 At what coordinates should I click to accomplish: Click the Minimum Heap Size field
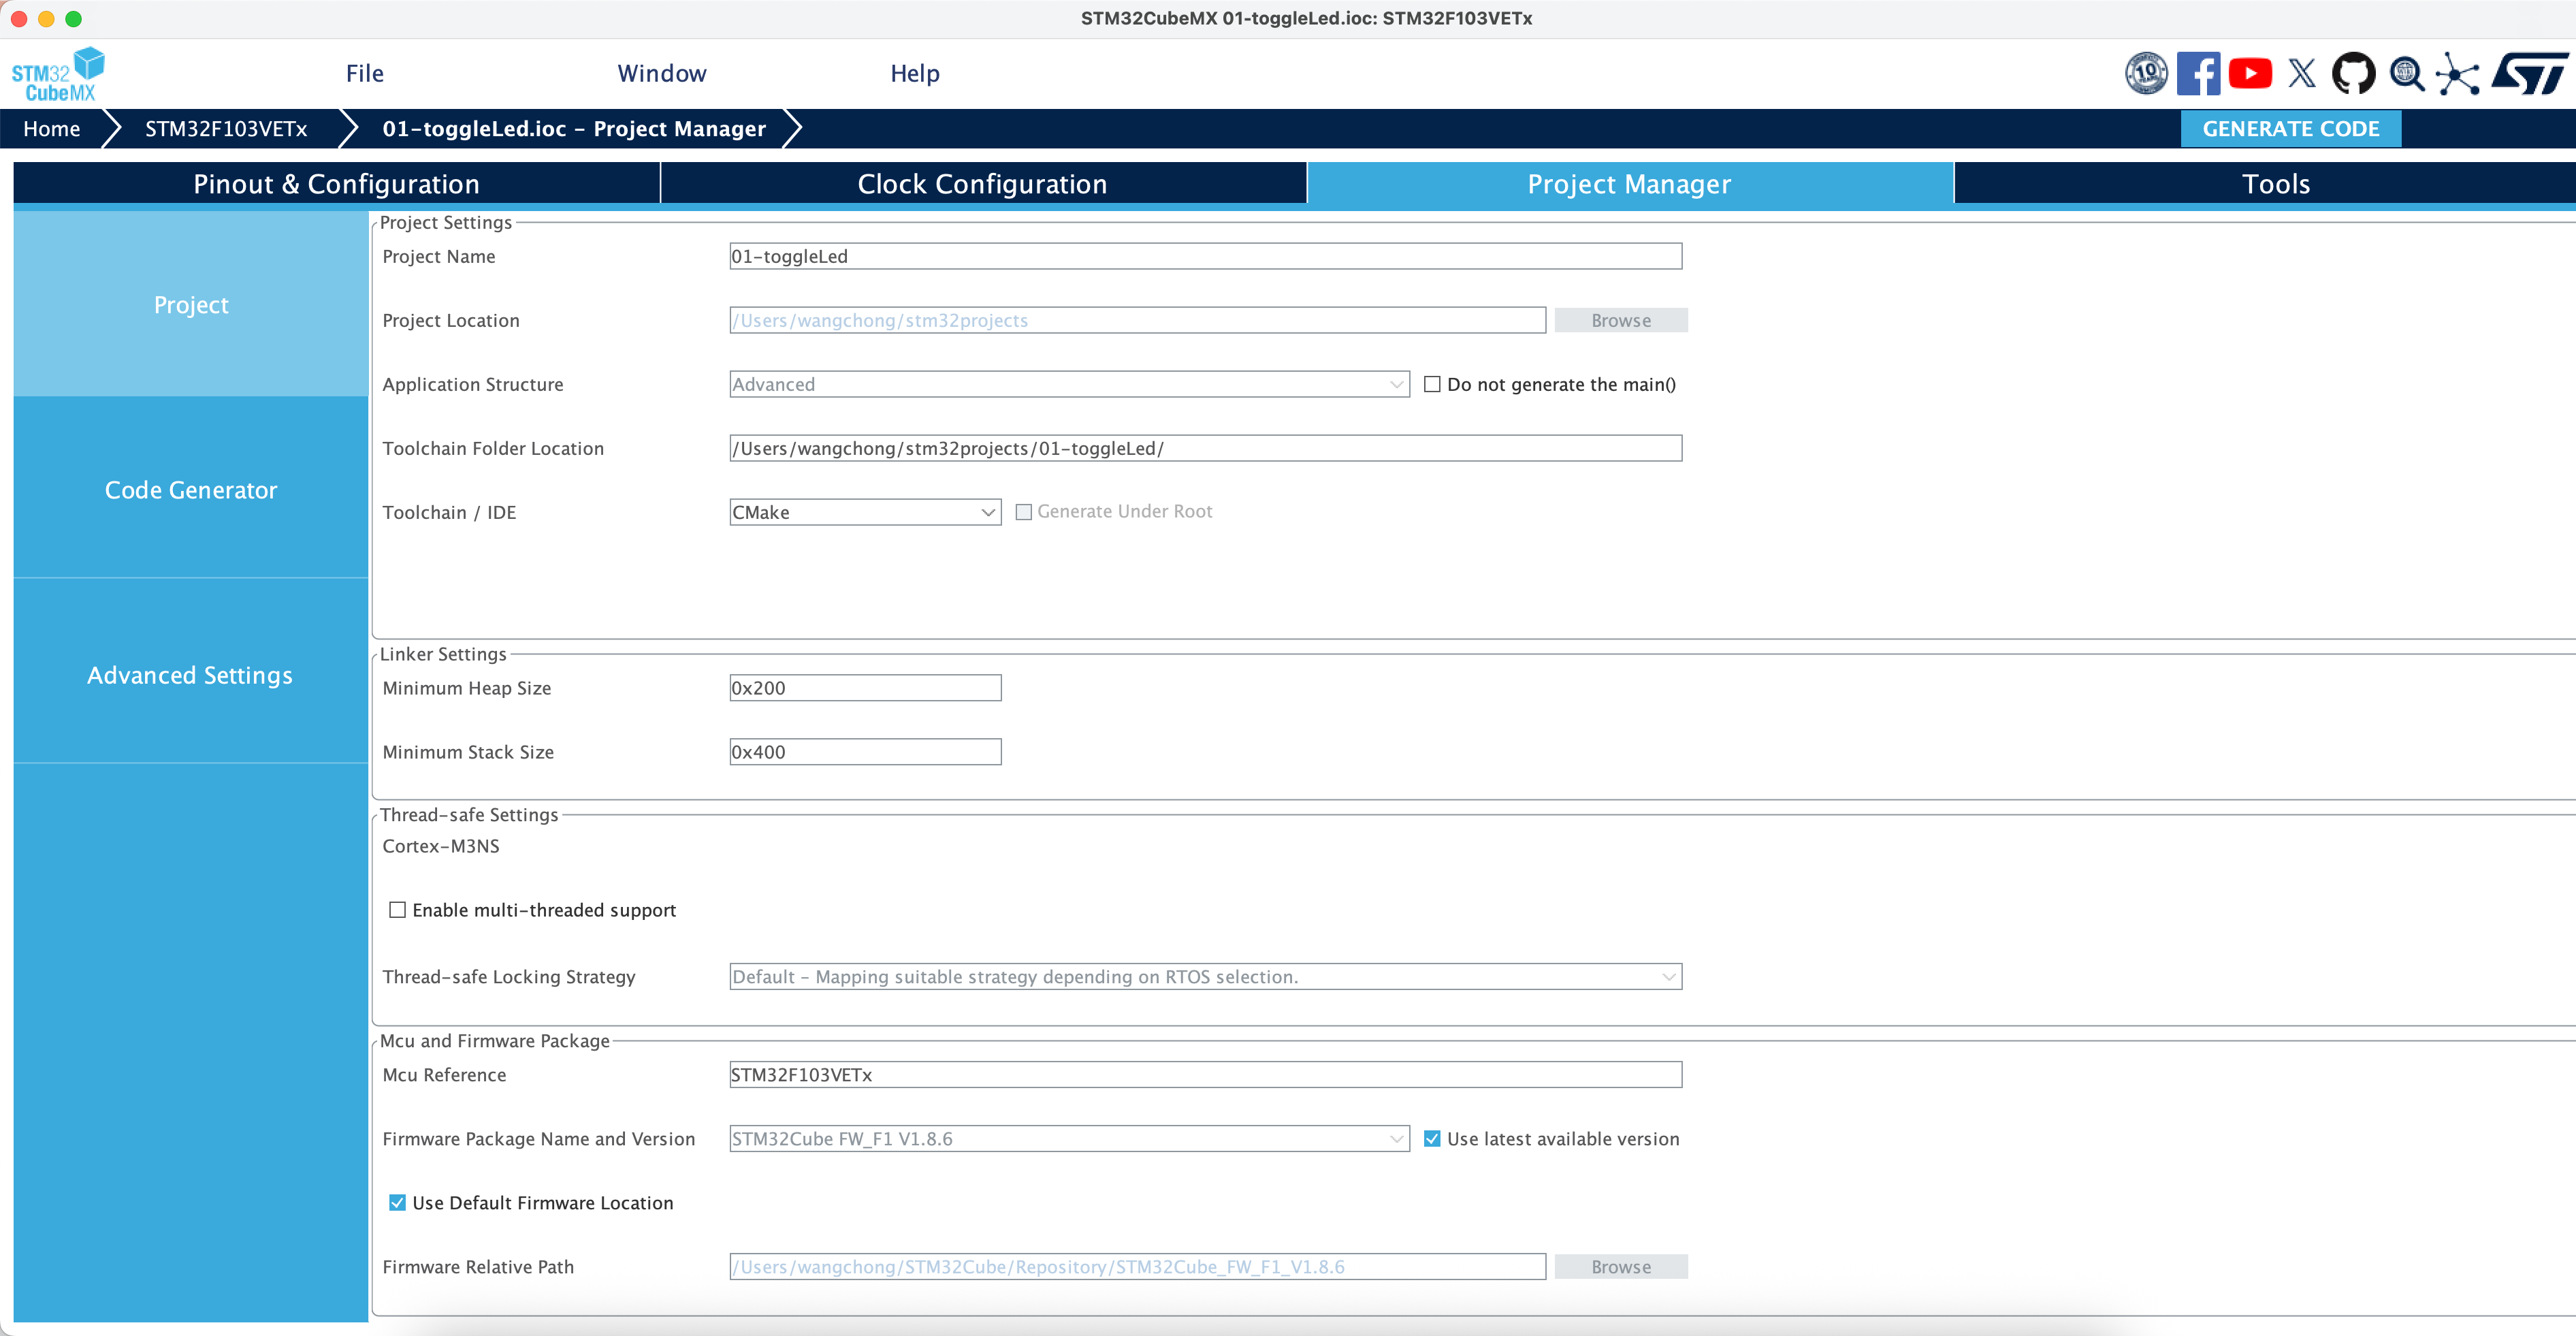(865, 688)
